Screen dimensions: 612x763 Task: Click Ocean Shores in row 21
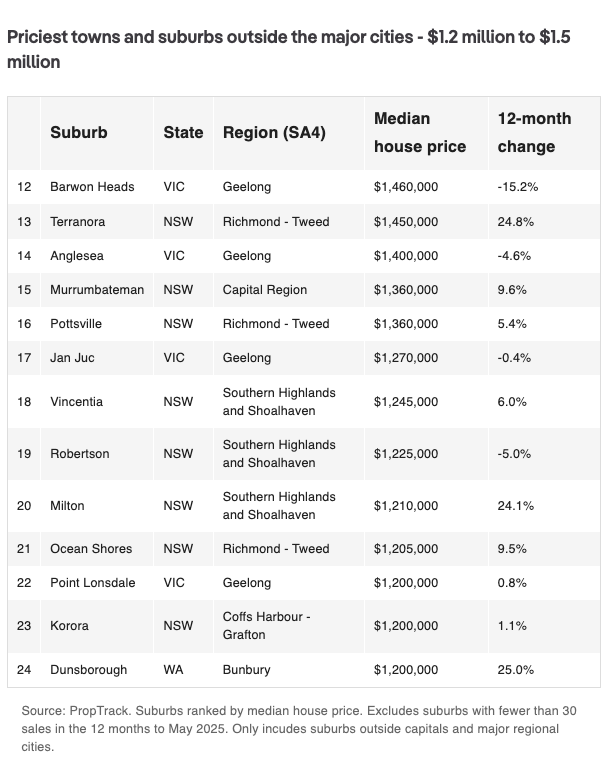pyautogui.click(x=91, y=549)
